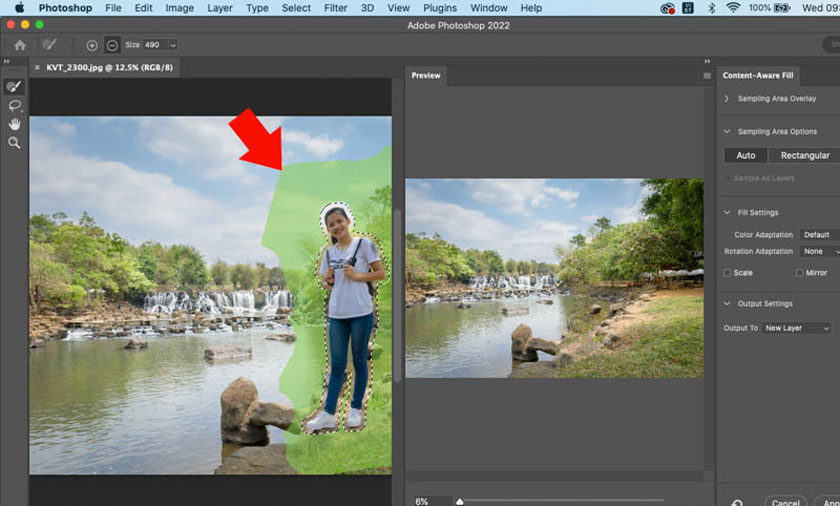Switch brush to subtract mode (minus)
Screen dimensions: 840x506
(112, 46)
